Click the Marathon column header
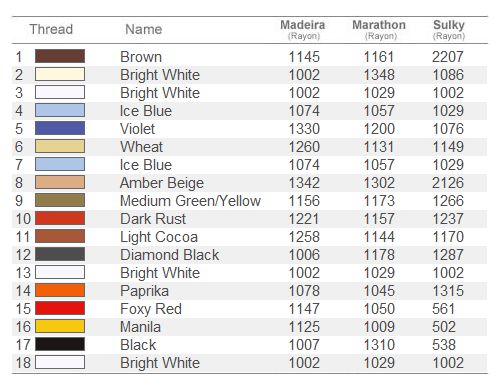This screenshot has height=384, width=500. 379,29
